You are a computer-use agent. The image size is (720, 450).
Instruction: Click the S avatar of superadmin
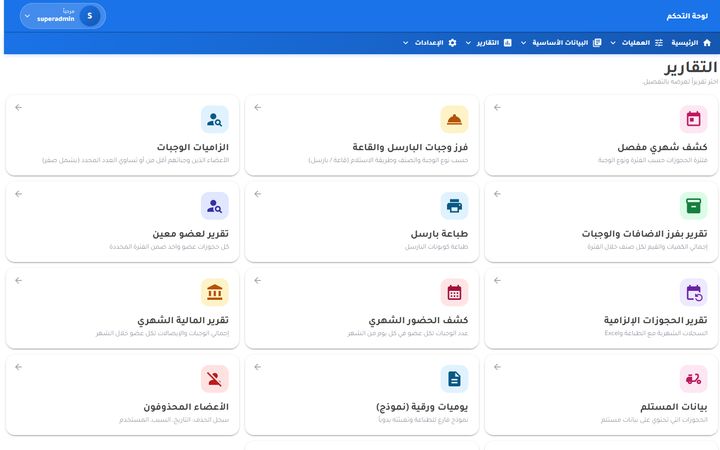click(x=90, y=16)
